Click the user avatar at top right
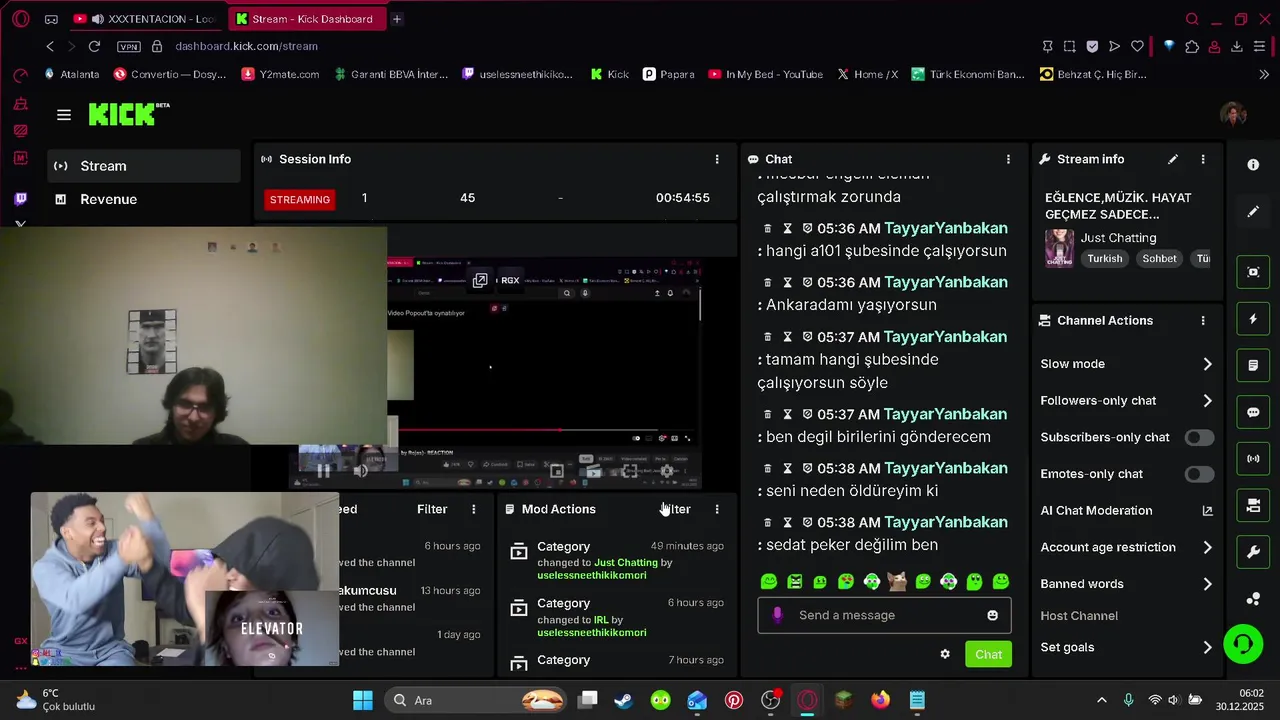This screenshot has width=1280, height=720. (1233, 114)
